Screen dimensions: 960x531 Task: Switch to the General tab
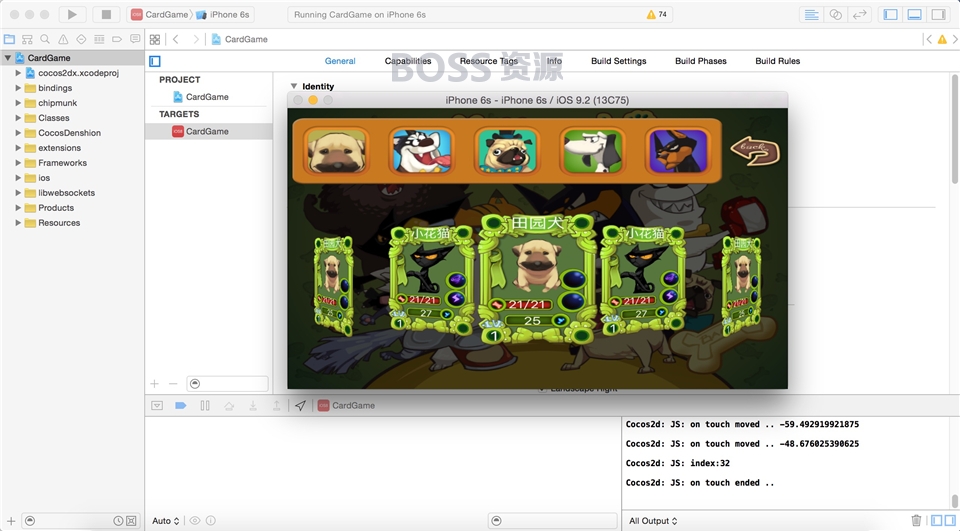point(340,61)
